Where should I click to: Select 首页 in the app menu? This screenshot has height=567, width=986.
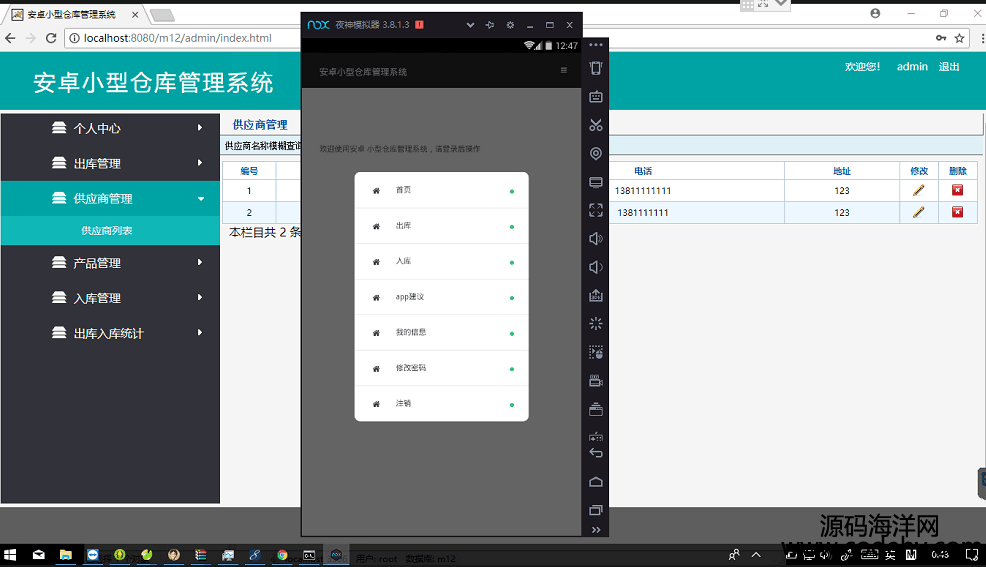click(x=441, y=190)
